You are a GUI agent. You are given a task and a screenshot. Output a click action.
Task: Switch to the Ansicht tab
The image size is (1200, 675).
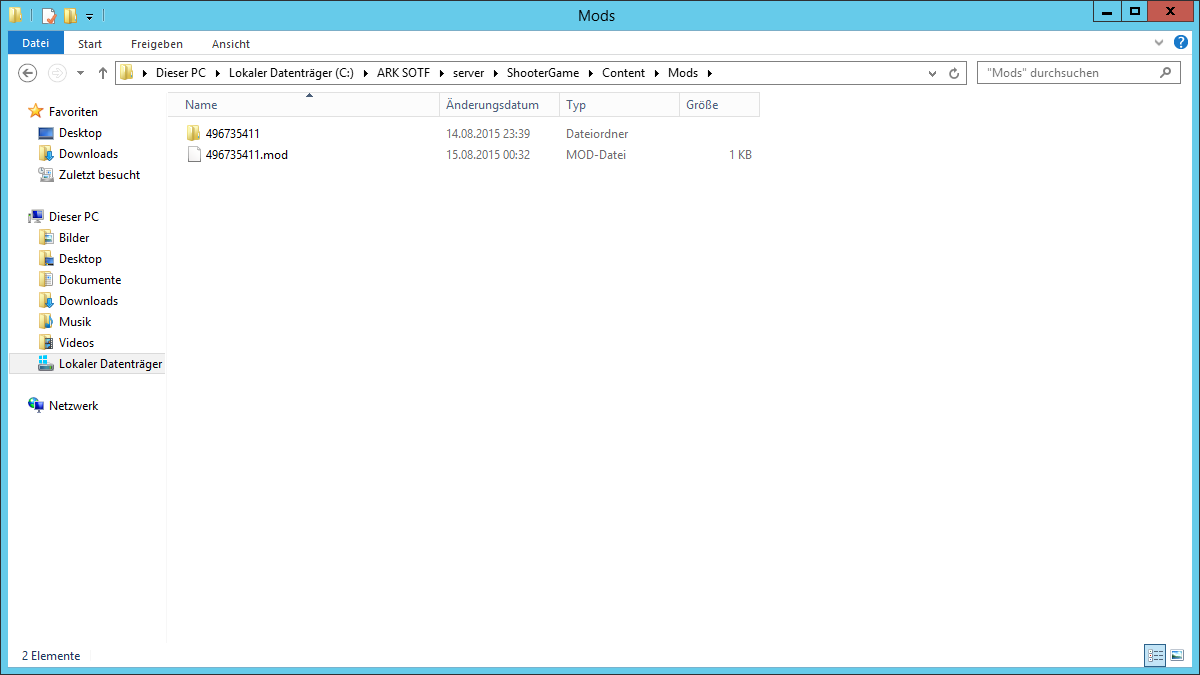(x=231, y=44)
